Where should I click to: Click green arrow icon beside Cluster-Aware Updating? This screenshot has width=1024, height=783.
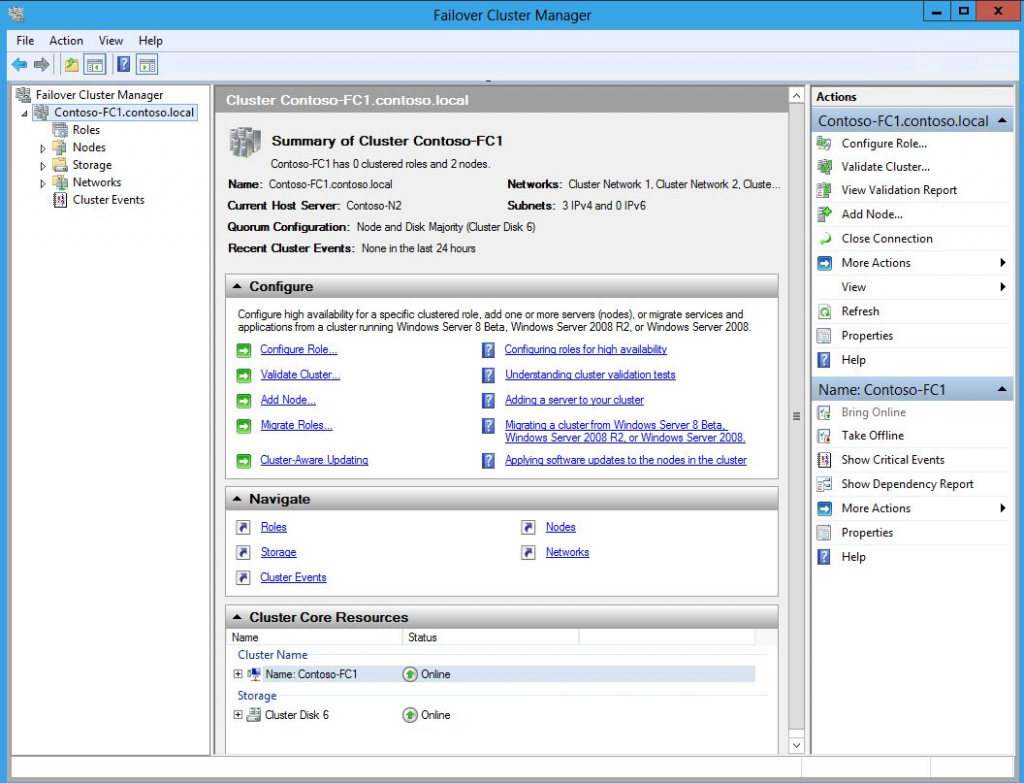(x=244, y=461)
